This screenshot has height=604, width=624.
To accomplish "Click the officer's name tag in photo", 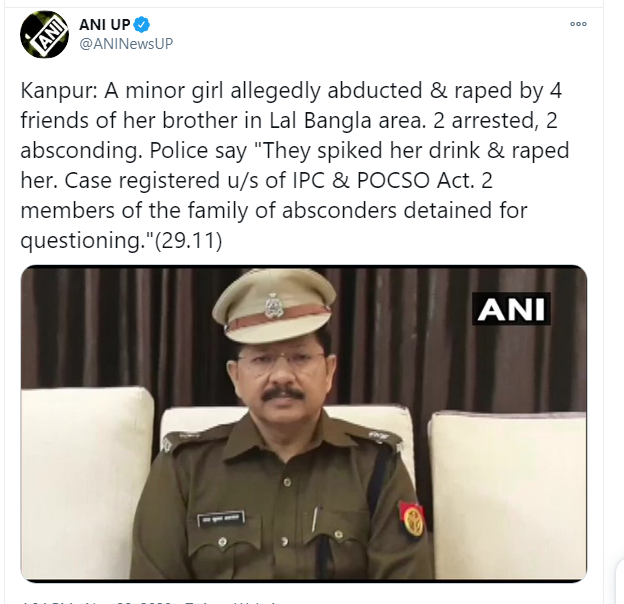I will 221,518.
